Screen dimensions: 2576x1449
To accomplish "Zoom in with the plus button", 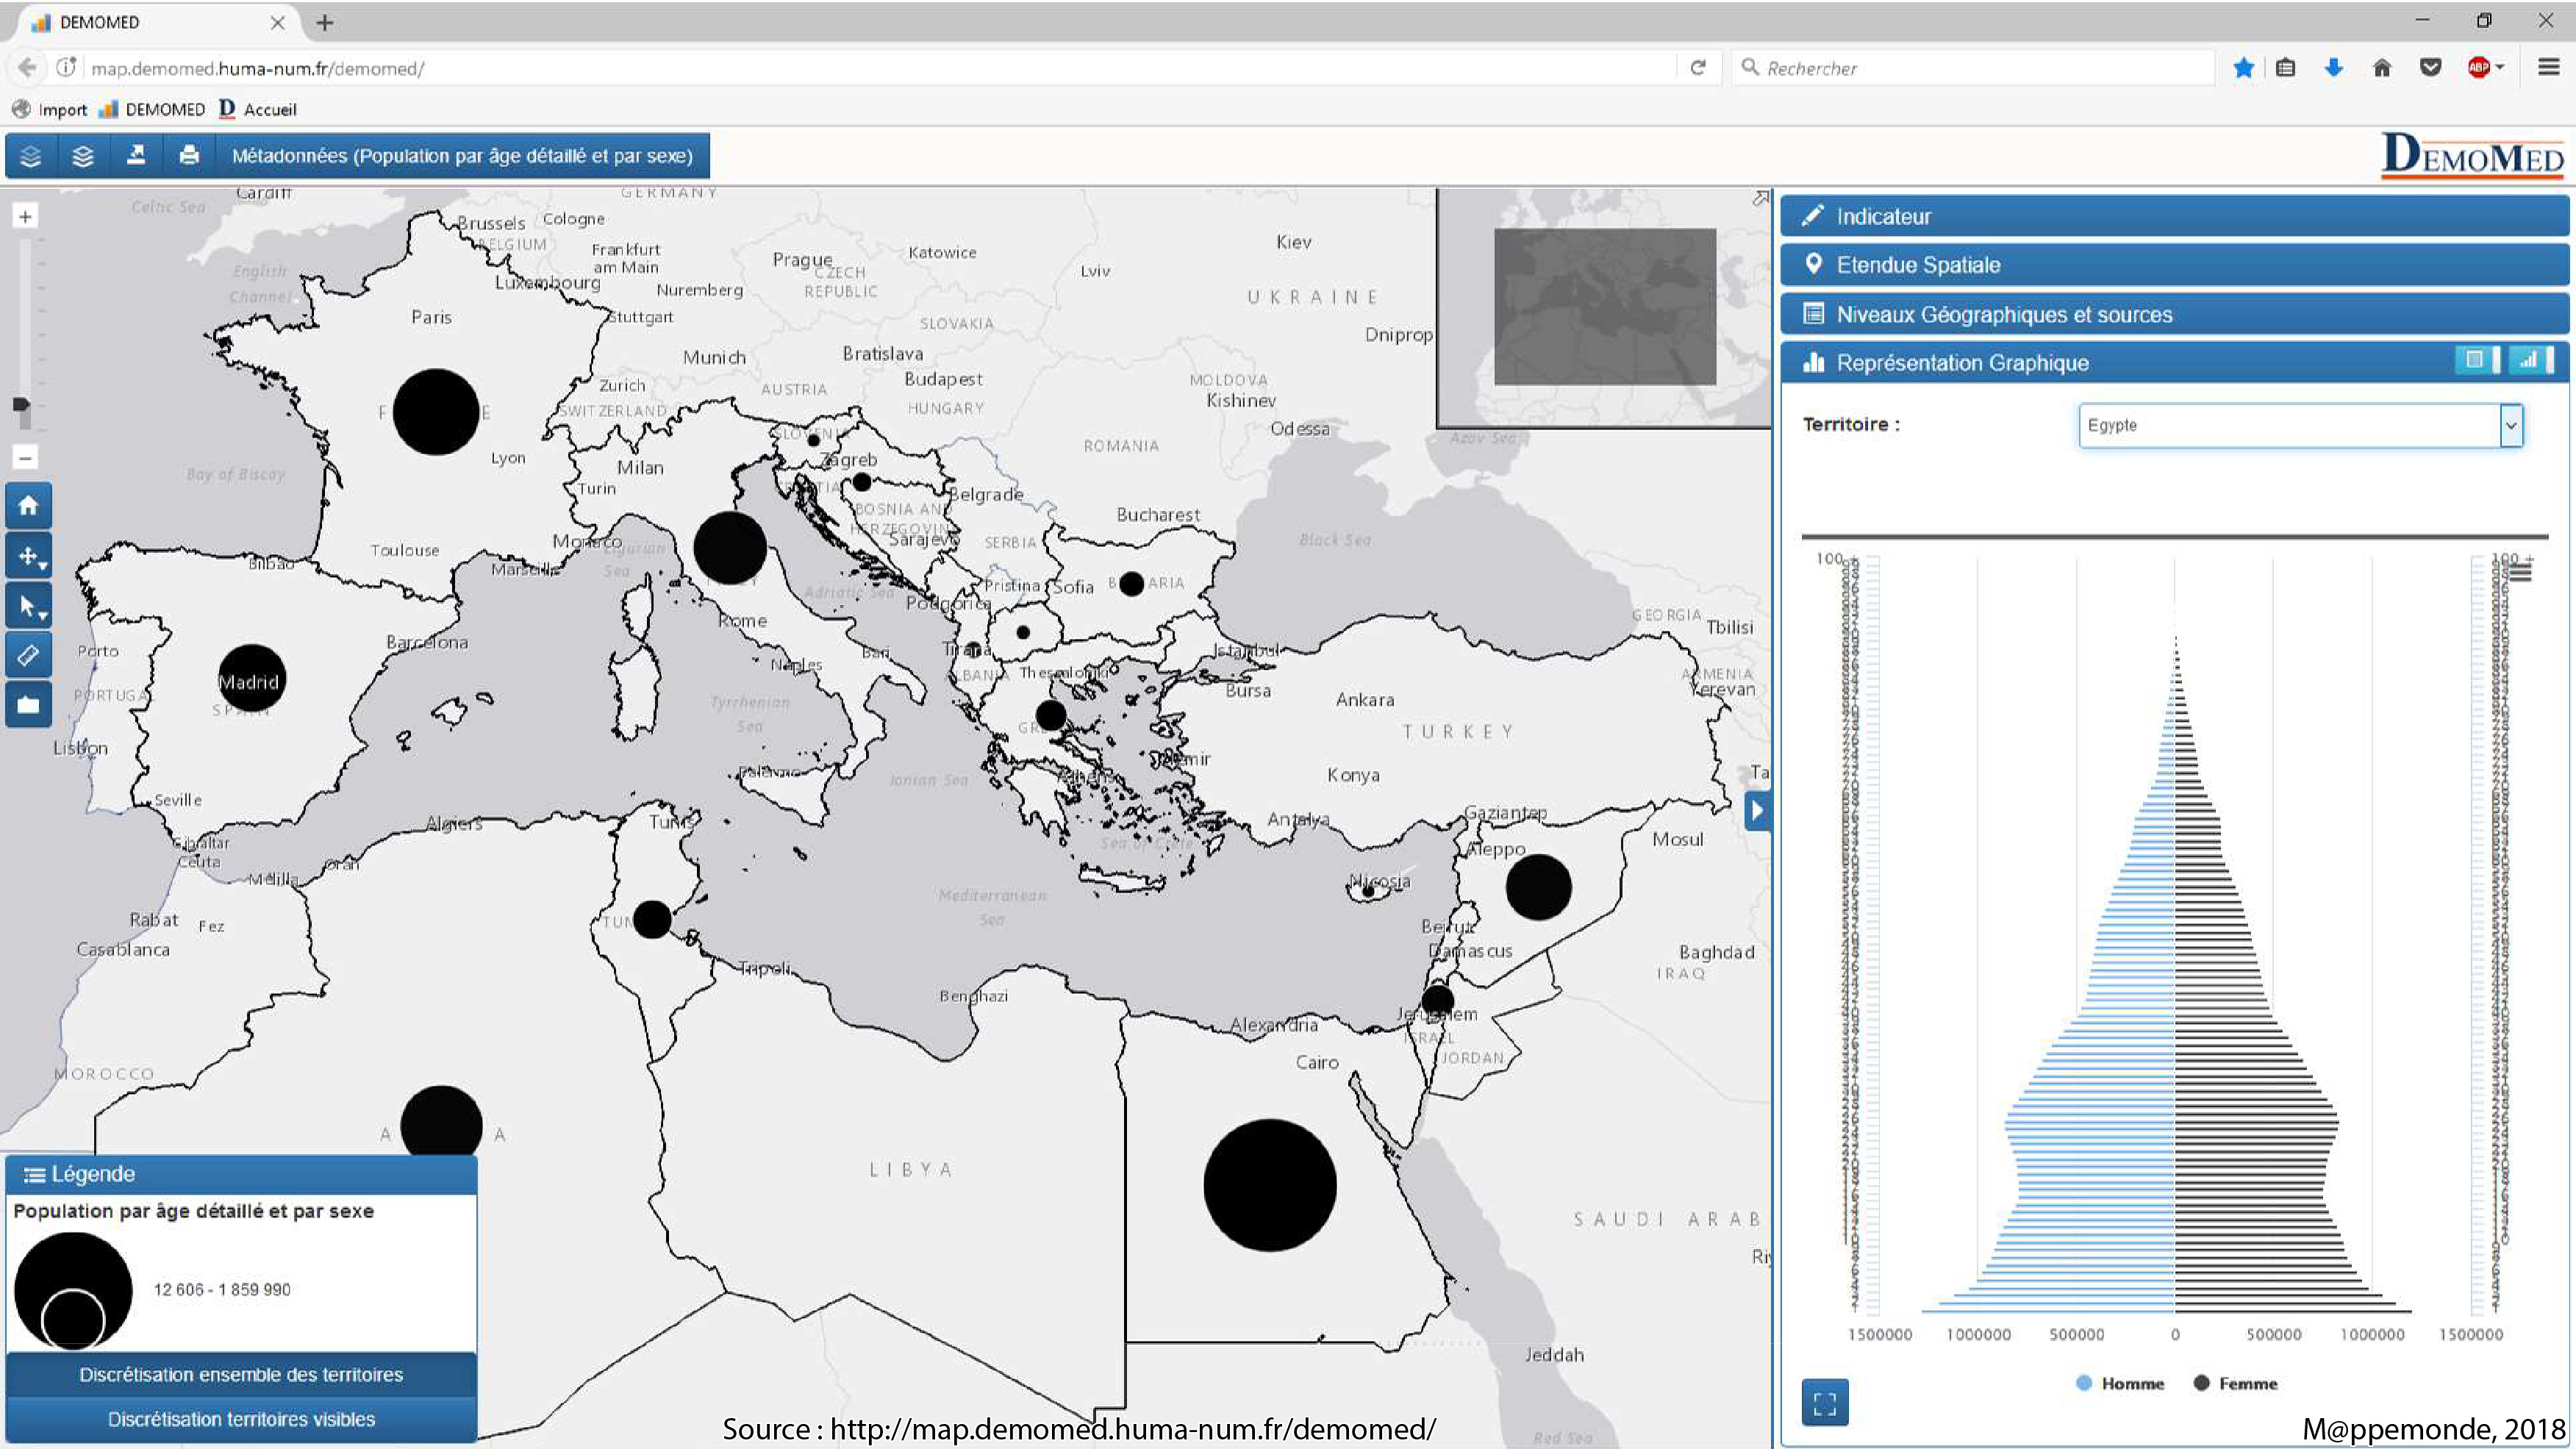I will tap(25, 217).
